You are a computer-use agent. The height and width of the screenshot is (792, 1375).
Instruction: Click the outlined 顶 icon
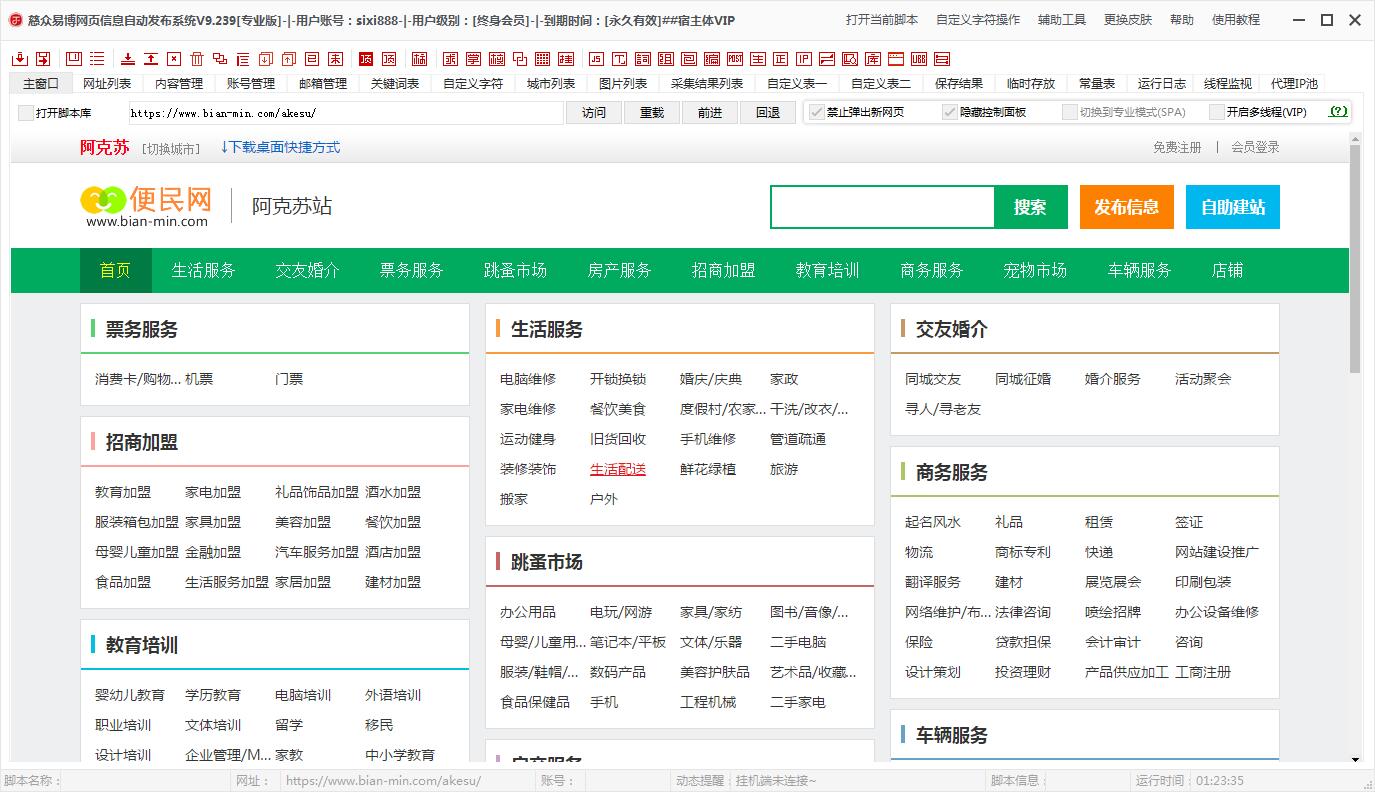click(x=389, y=59)
